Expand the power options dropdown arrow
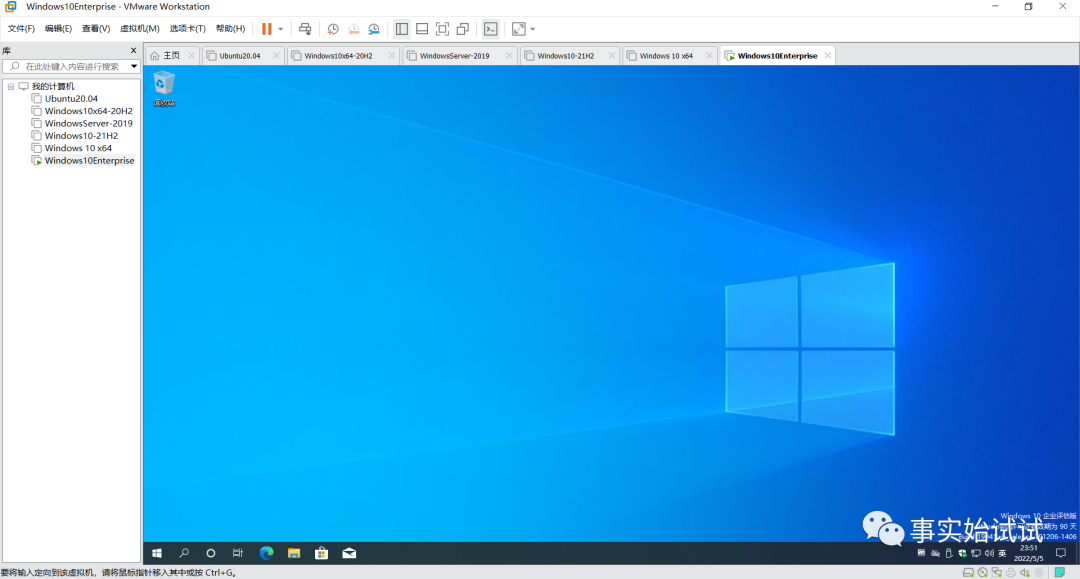This screenshot has width=1080, height=579. (x=280, y=29)
